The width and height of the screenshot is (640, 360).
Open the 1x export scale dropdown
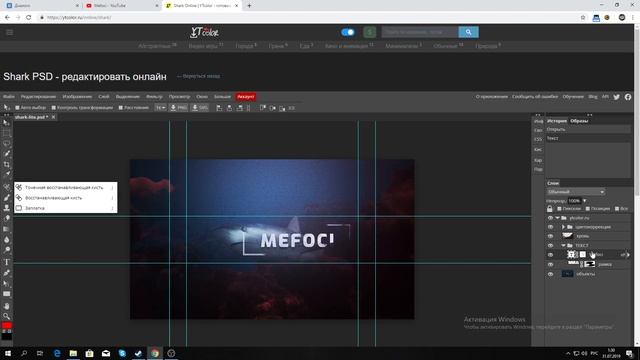tap(160, 108)
